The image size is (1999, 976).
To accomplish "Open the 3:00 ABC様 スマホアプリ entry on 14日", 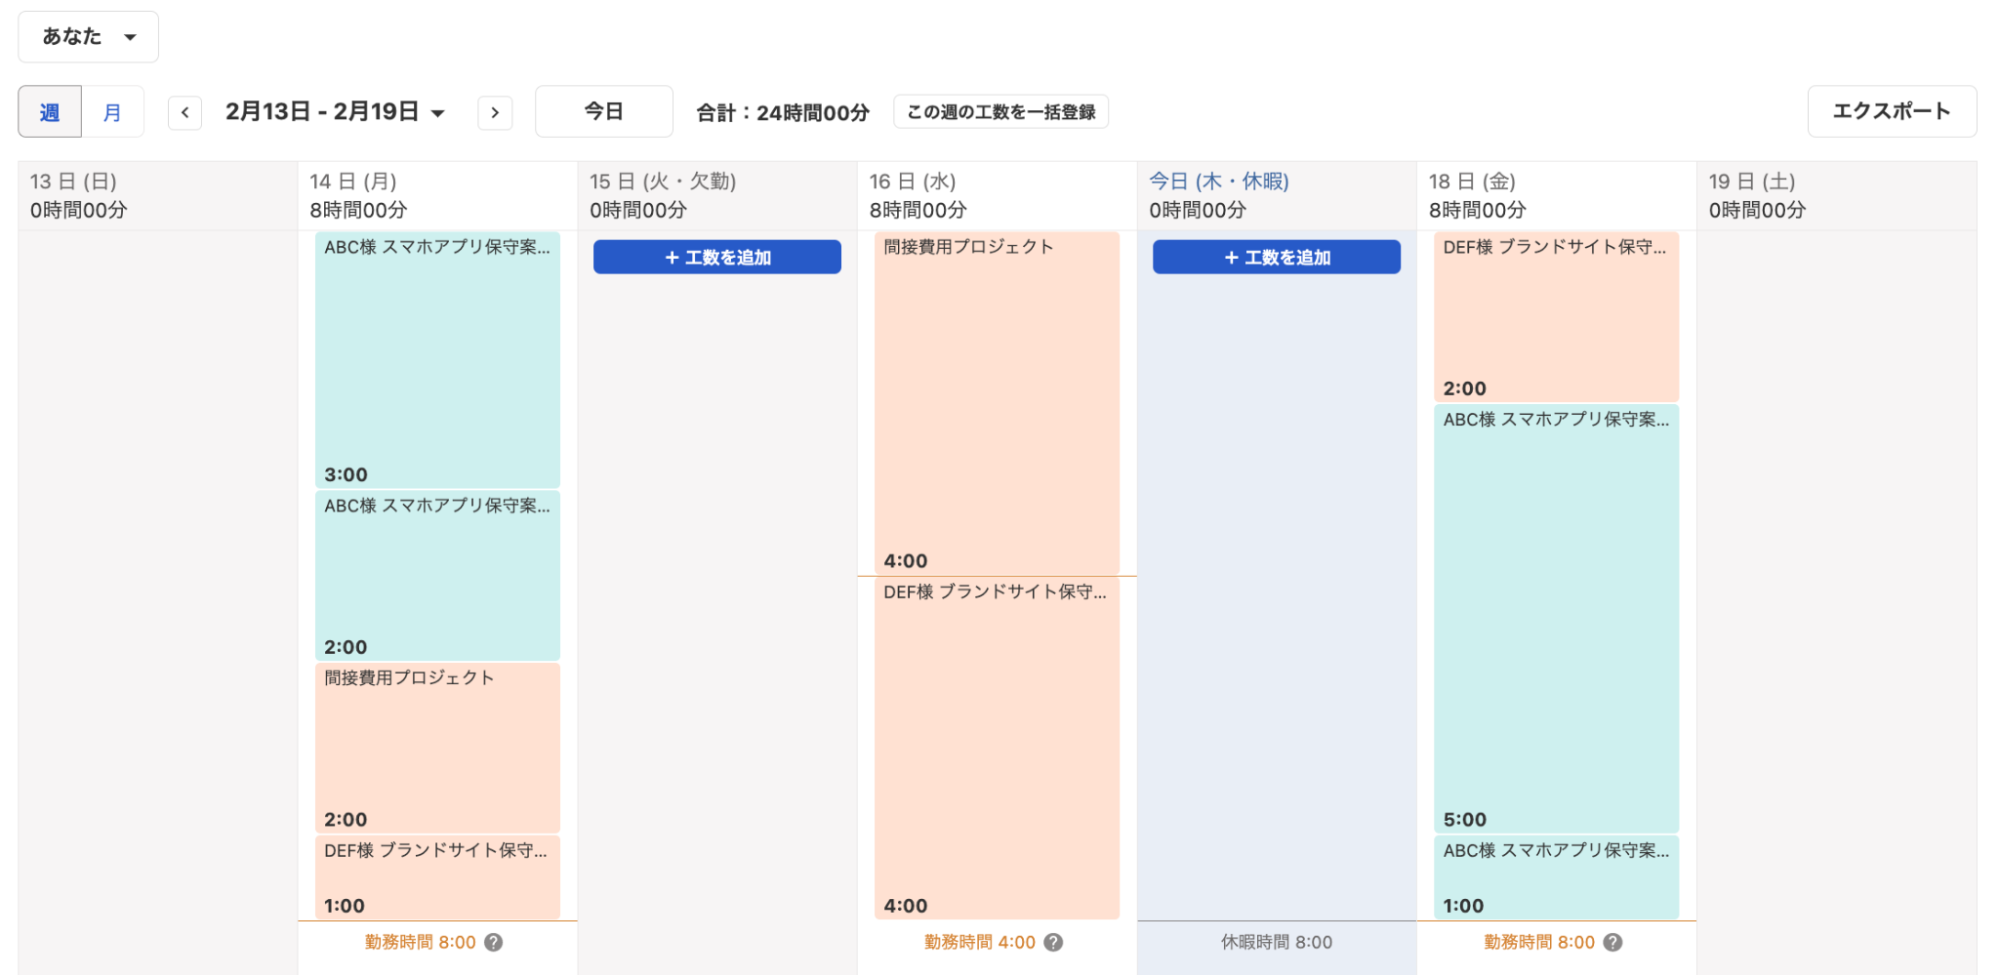I will click(x=437, y=360).
